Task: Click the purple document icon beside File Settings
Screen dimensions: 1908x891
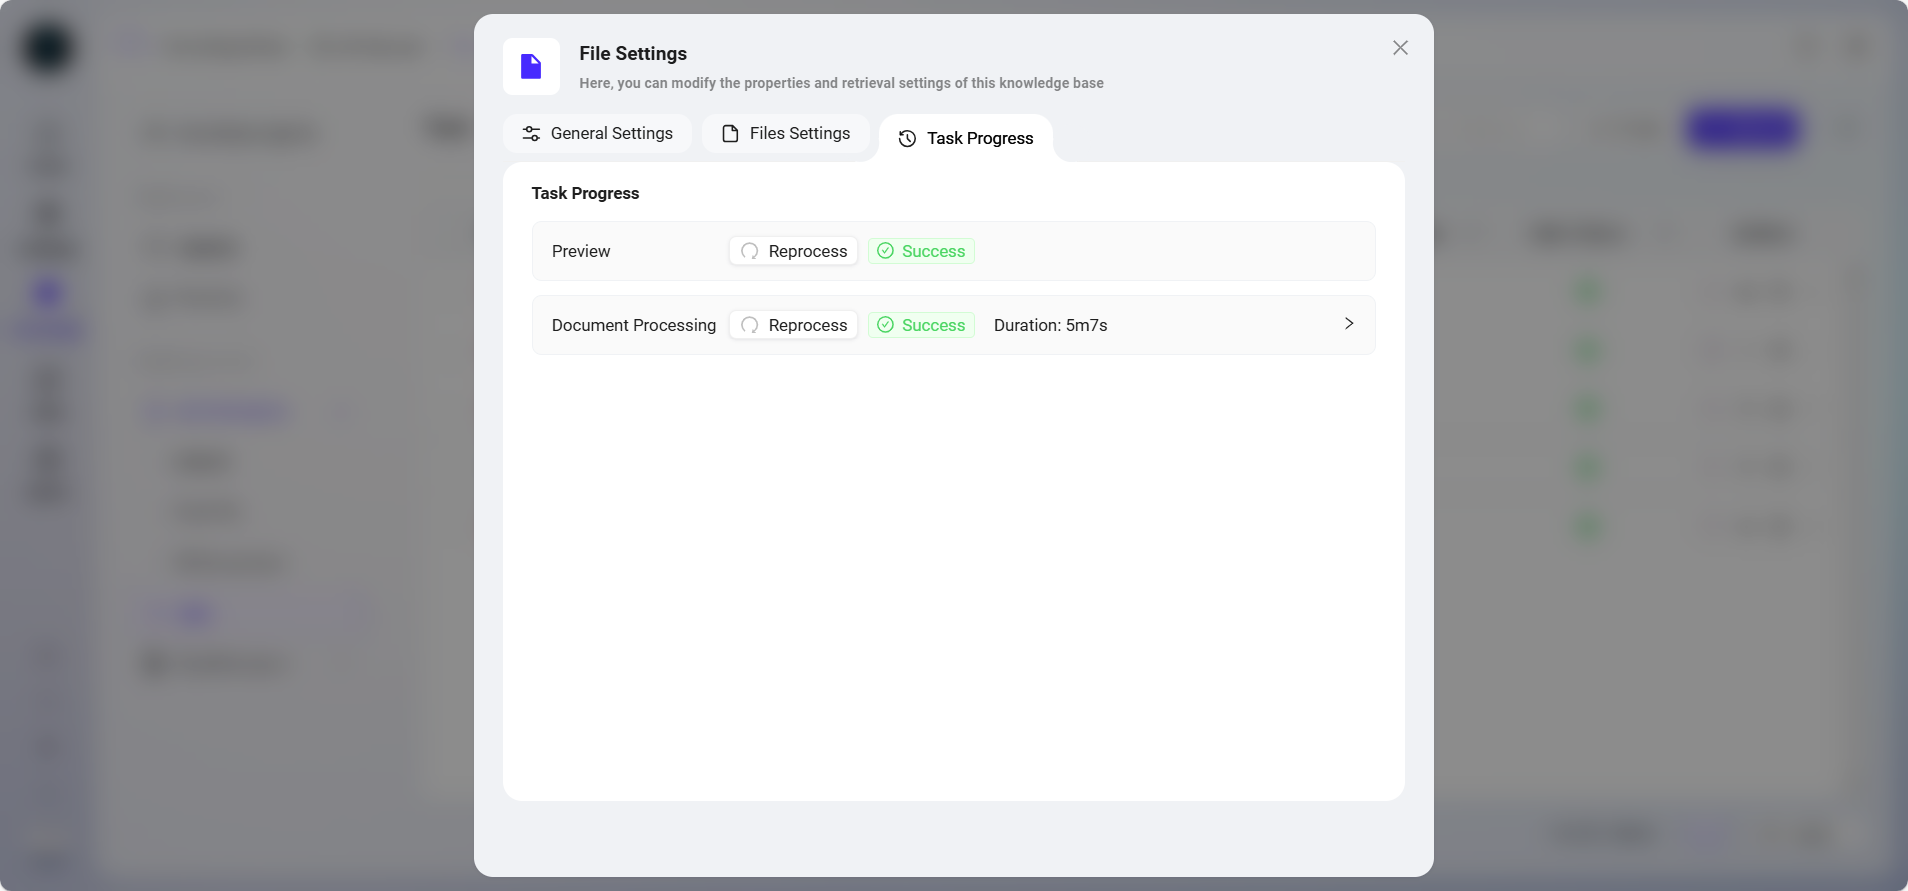Action: point(531,67)
